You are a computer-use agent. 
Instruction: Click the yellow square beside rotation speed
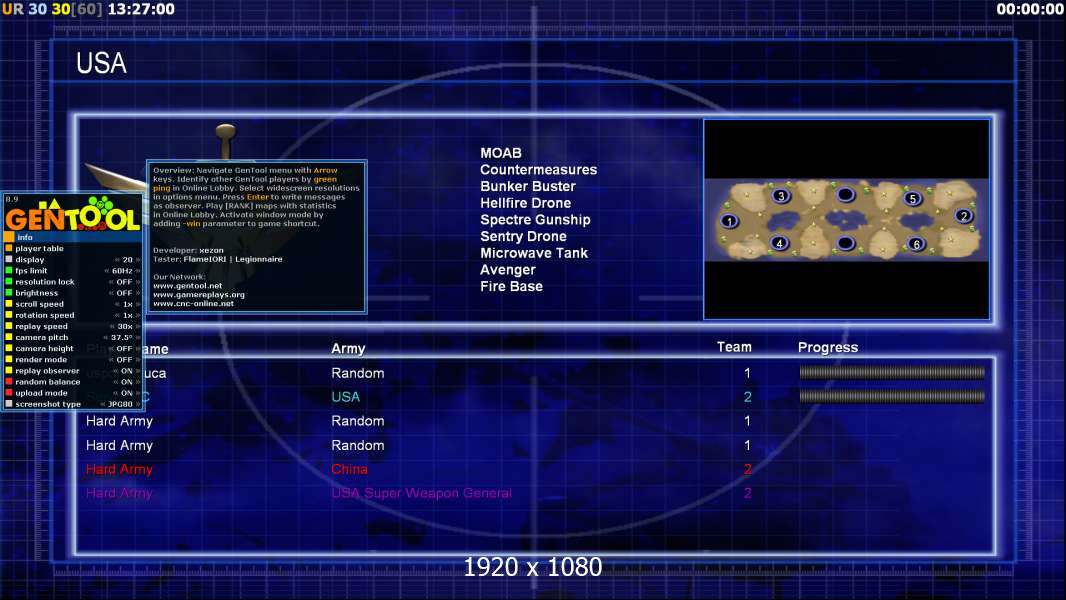pyautogui.click(x=9, y=315)
